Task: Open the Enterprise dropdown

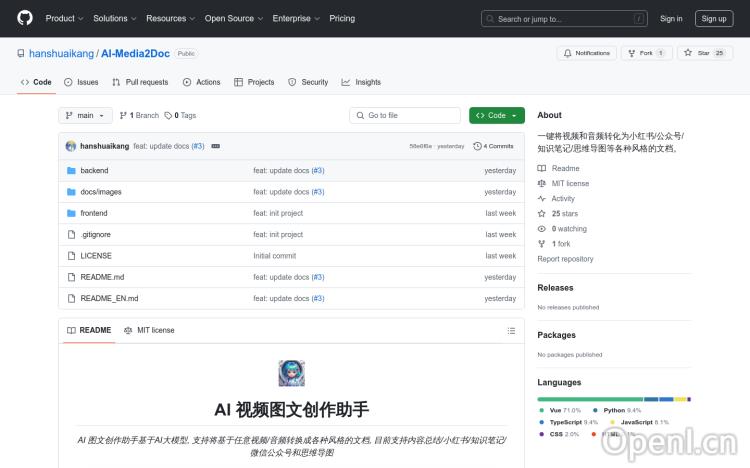Action: [296, 18]
